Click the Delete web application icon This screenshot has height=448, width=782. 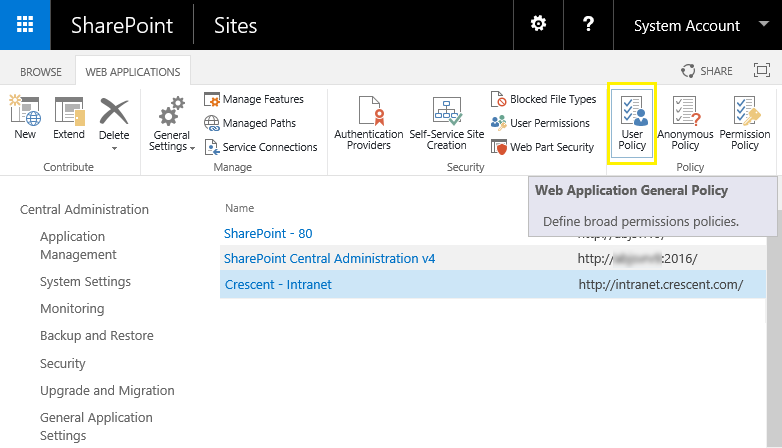pos(114,111)
